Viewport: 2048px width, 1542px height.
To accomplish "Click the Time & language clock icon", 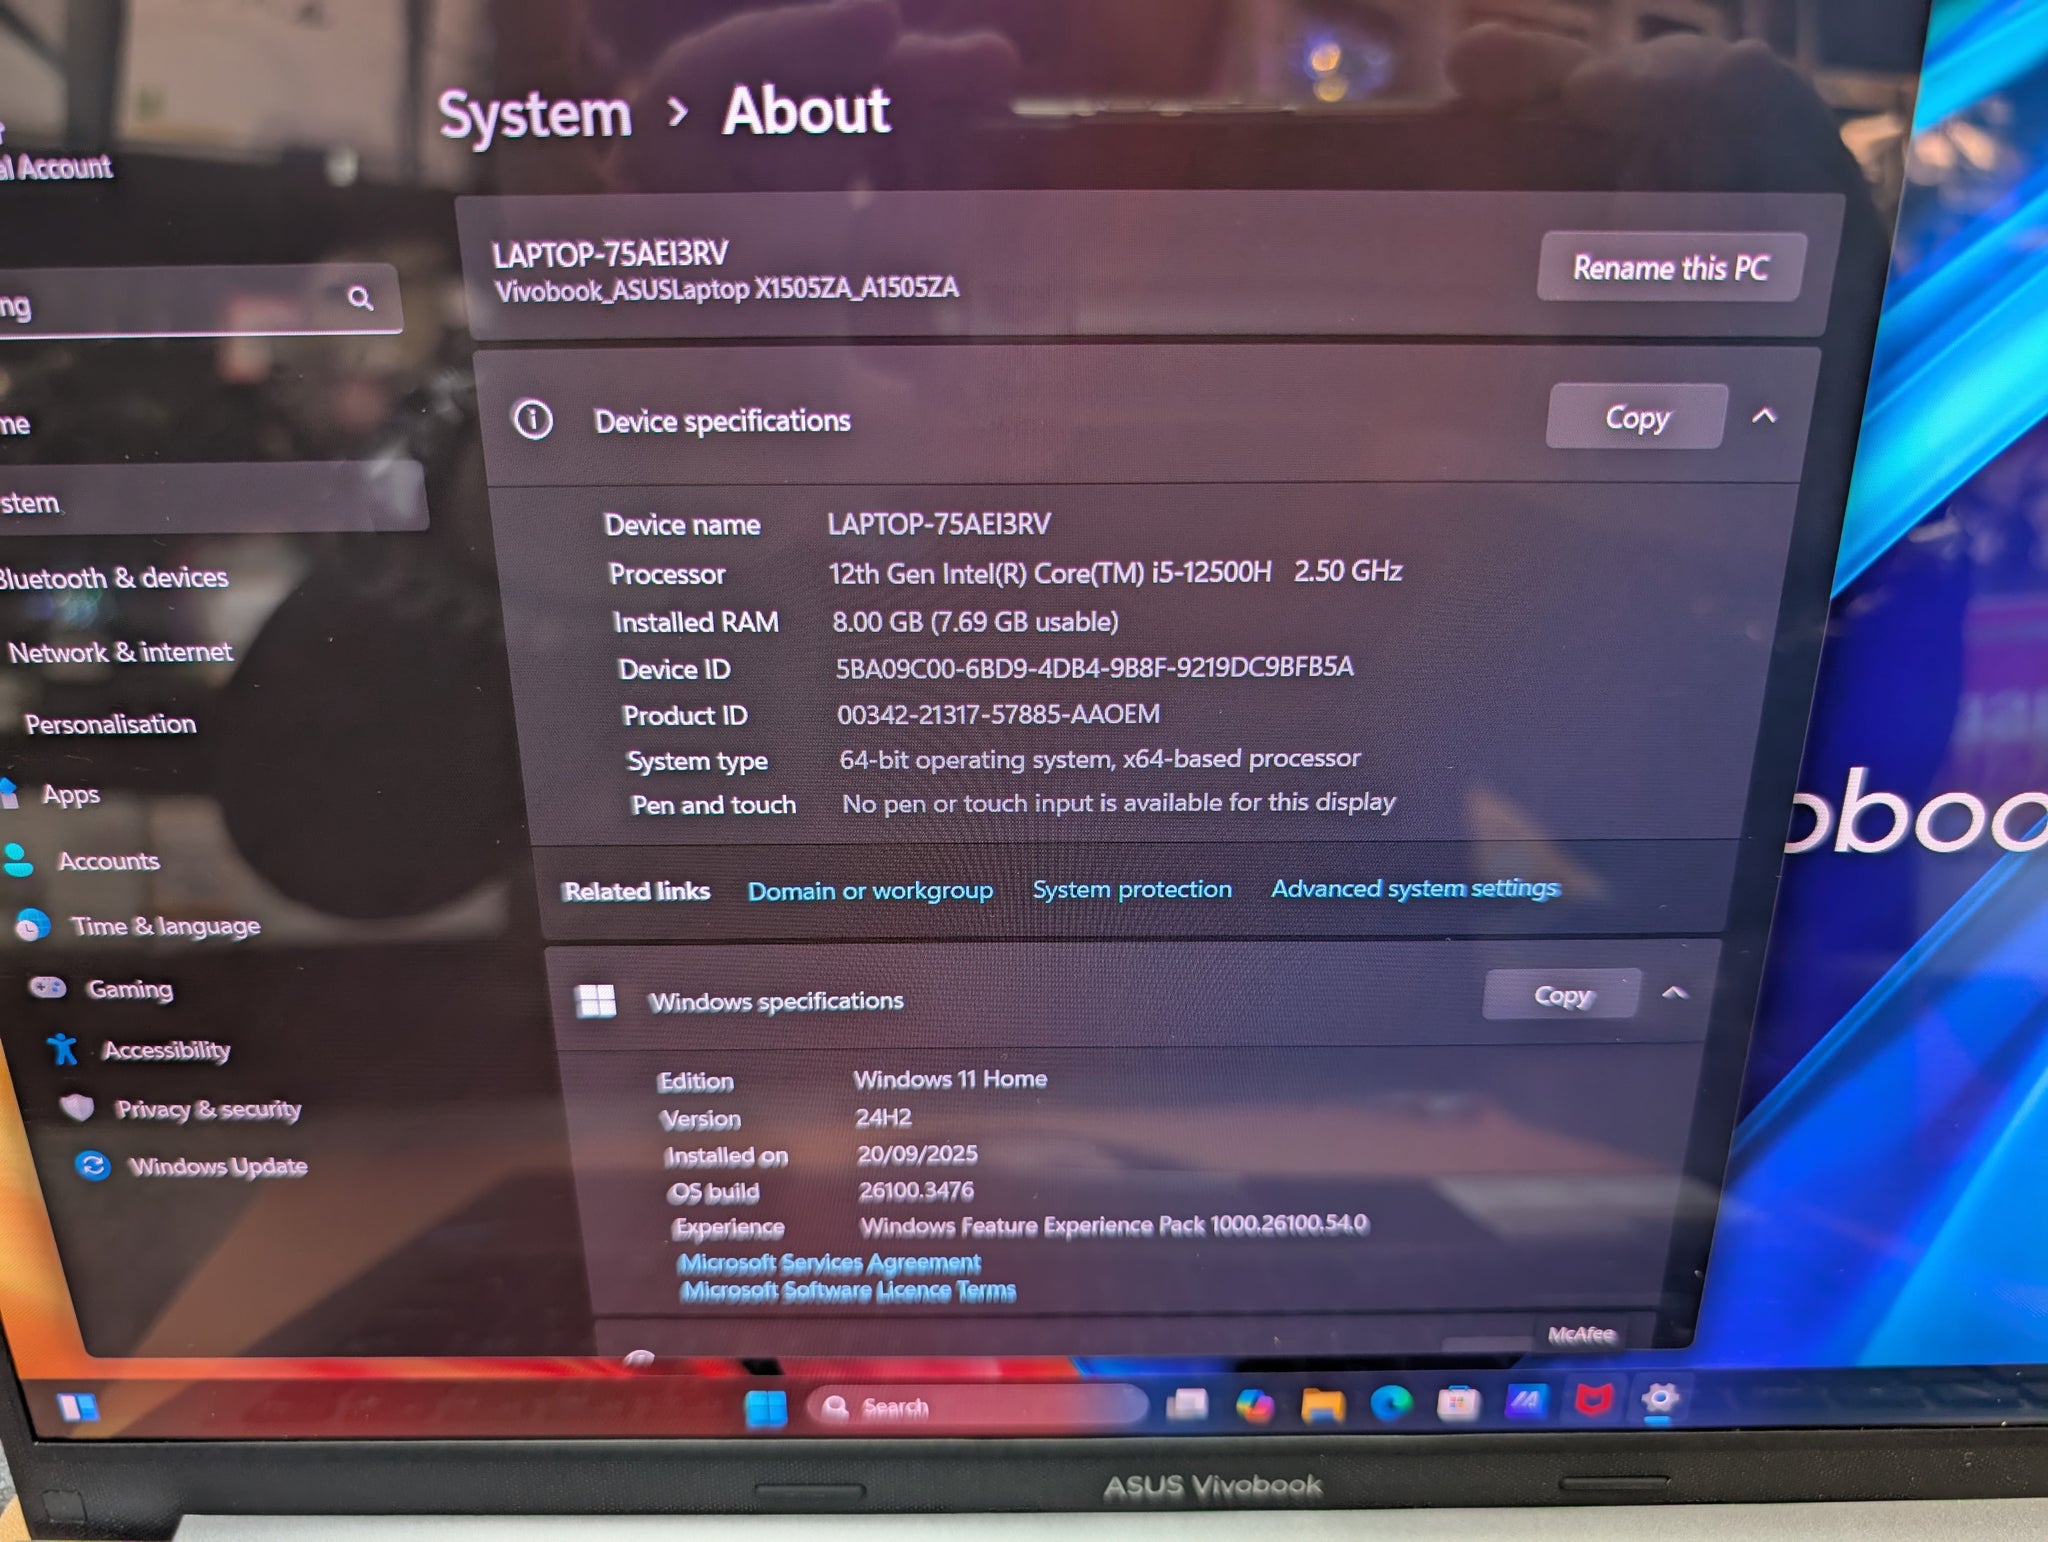I will pyautogui.click(x=32, y=926).
